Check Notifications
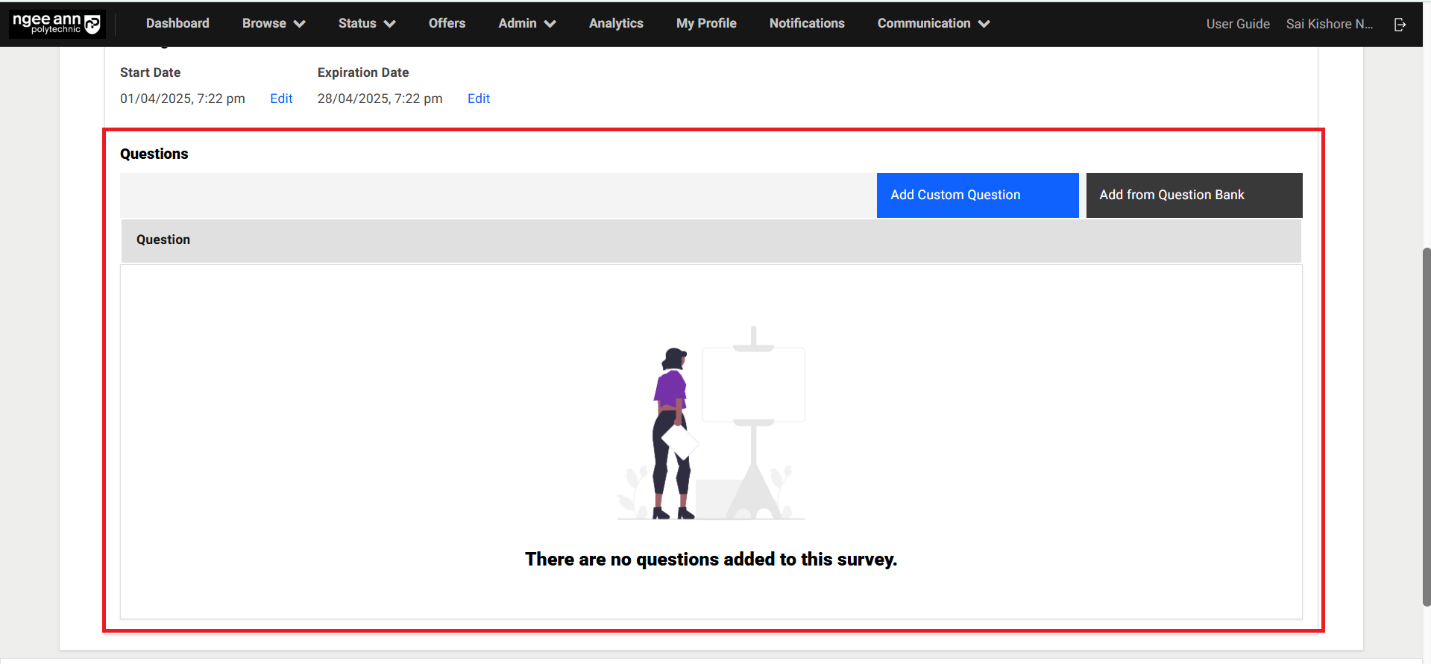This screenshot has width=1431, height=664. [x=806, y=23]
